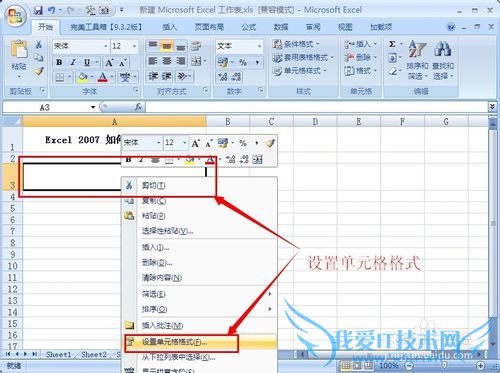Click the red font color A in ribbon
Image resolution: width=500 pixels, height=373 pixels.
click(103, 77)
